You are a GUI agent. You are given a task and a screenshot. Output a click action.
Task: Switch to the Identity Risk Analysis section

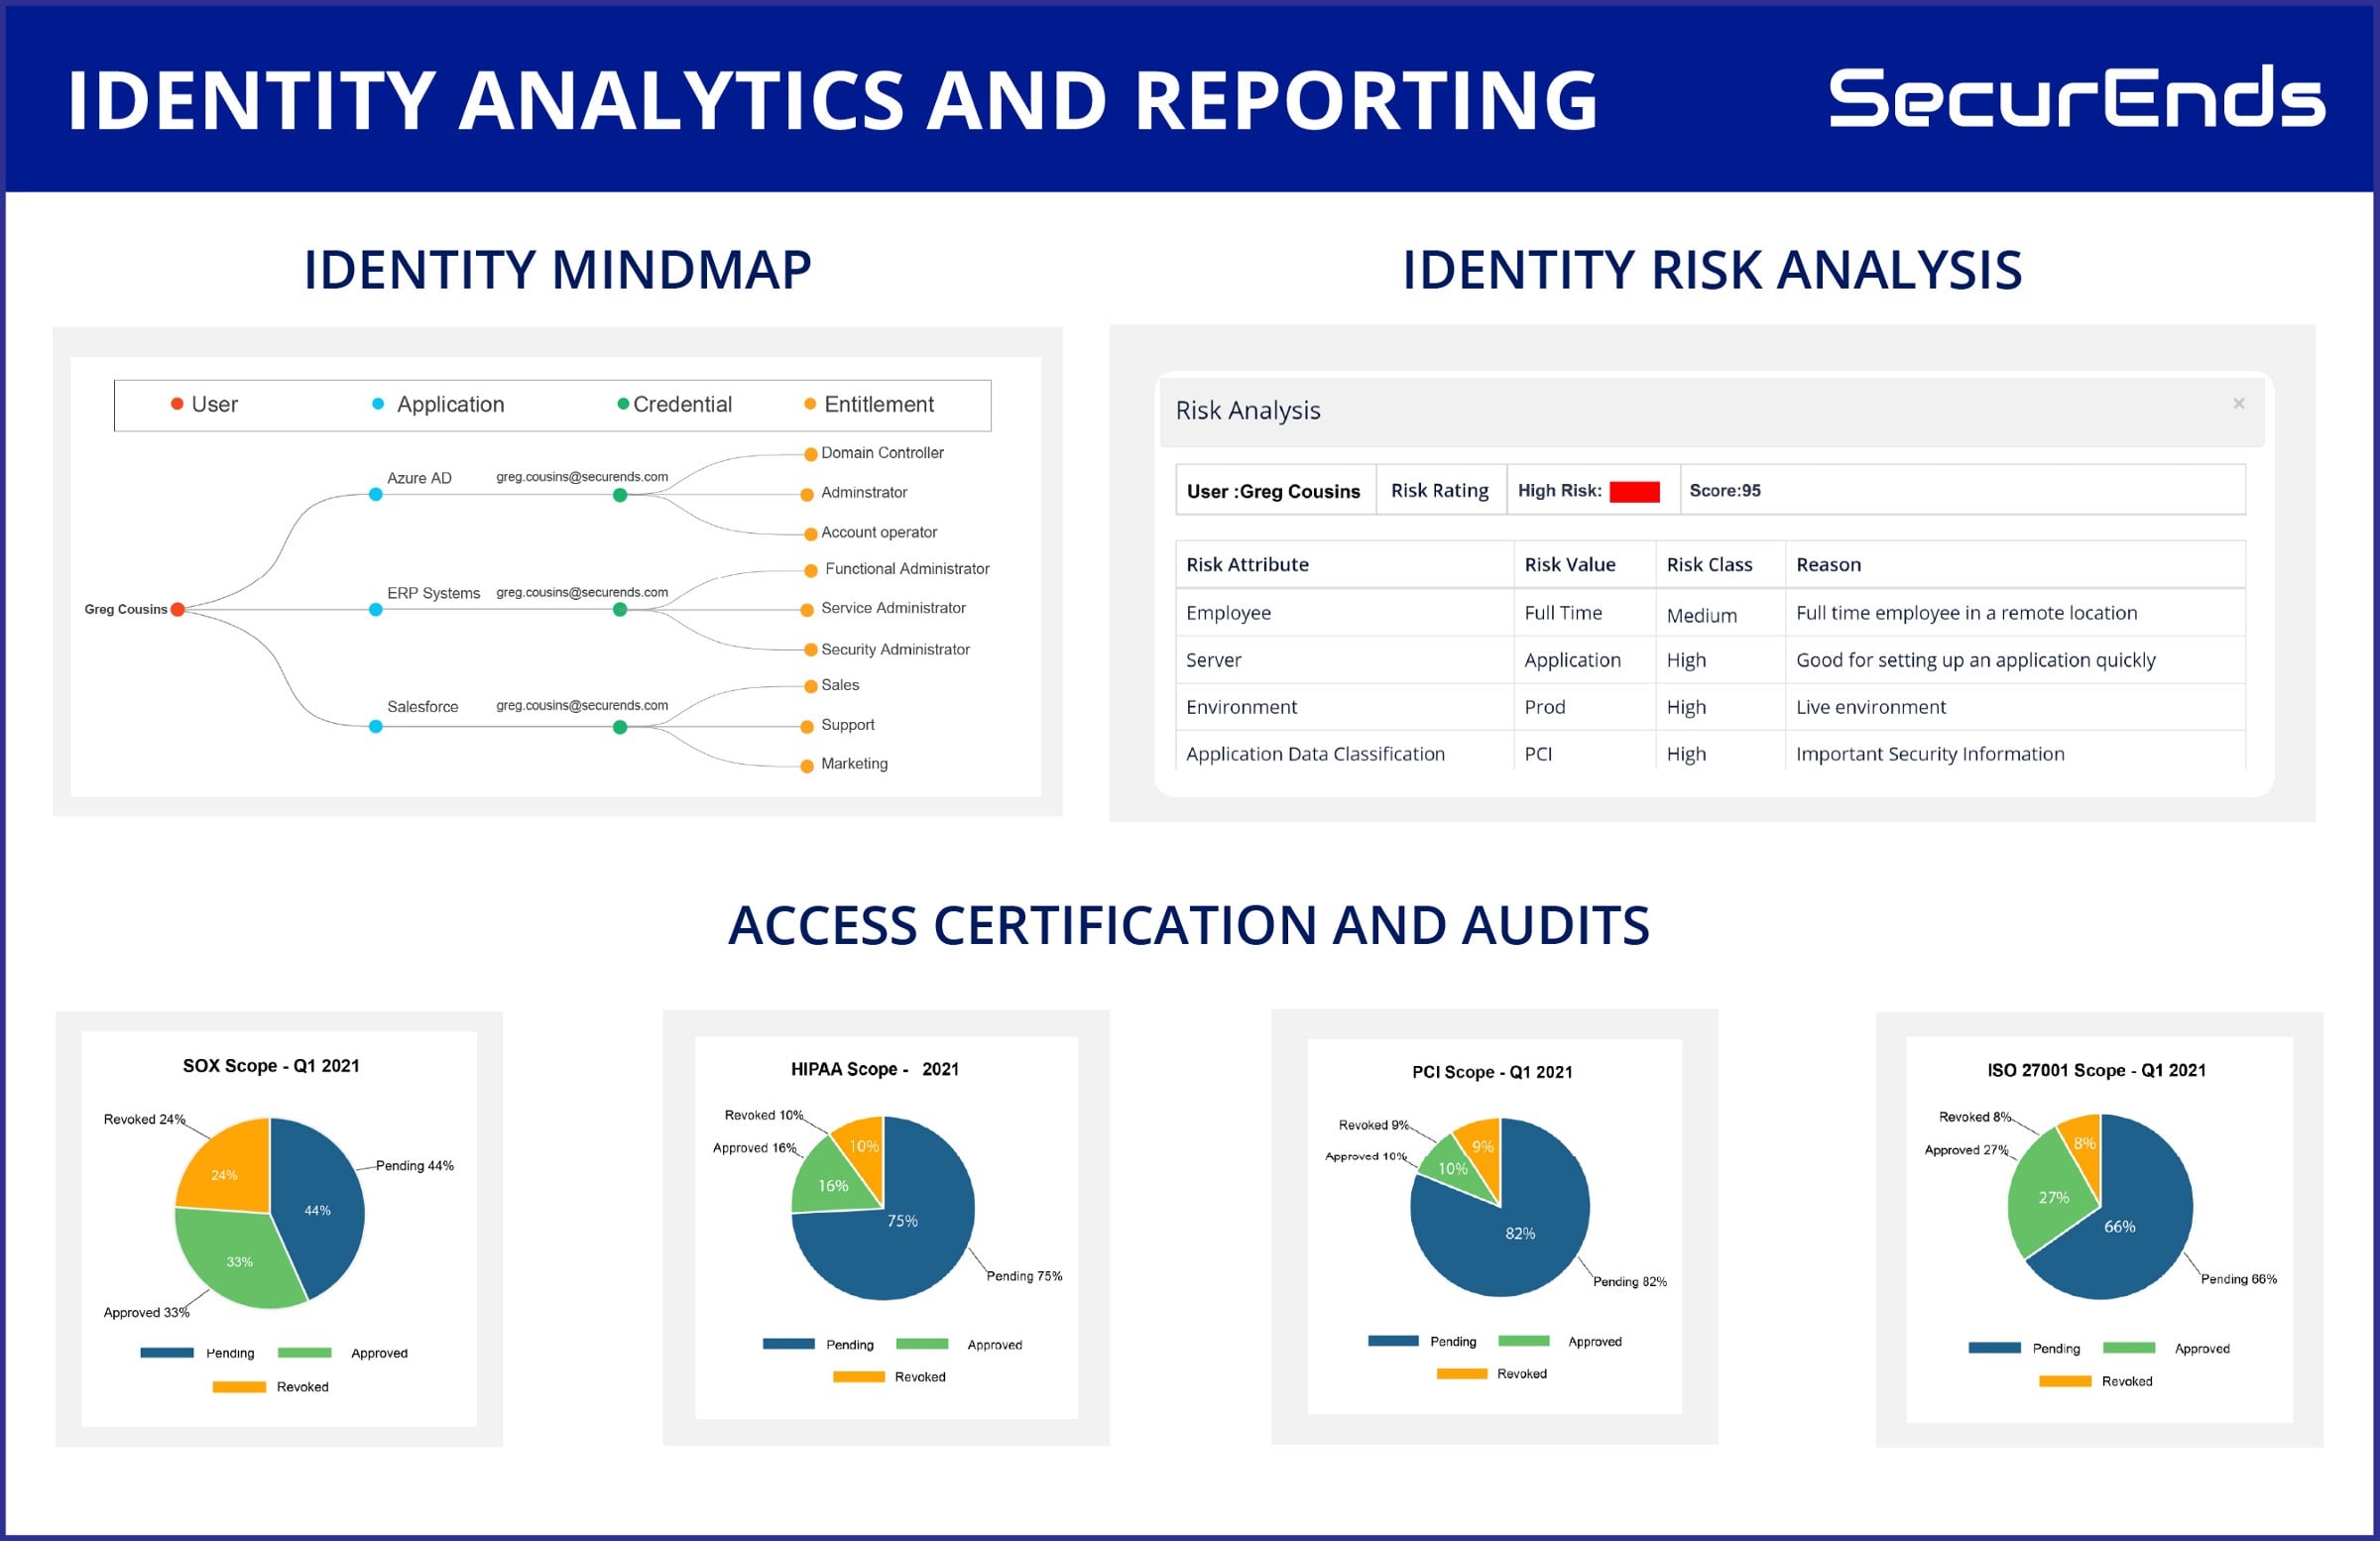click(1711, 269)
